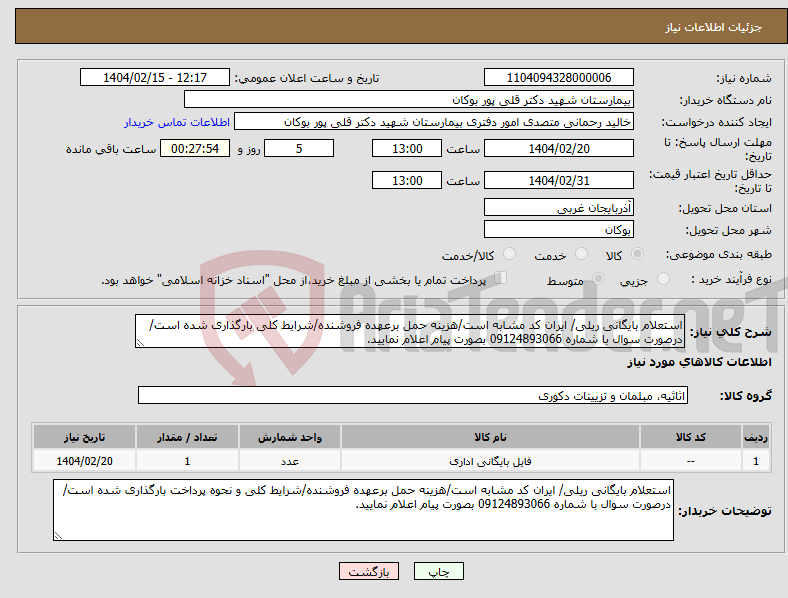Click the response deadline date 1404/02/20 field
The height and width of the screenshot is (598, 788).
tap(558, 148)
